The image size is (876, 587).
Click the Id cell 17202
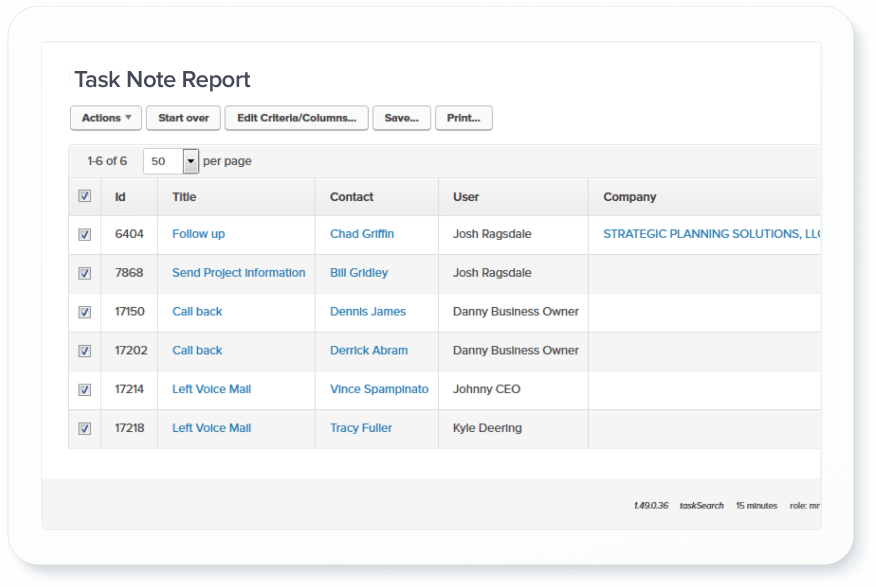point(131,350)
